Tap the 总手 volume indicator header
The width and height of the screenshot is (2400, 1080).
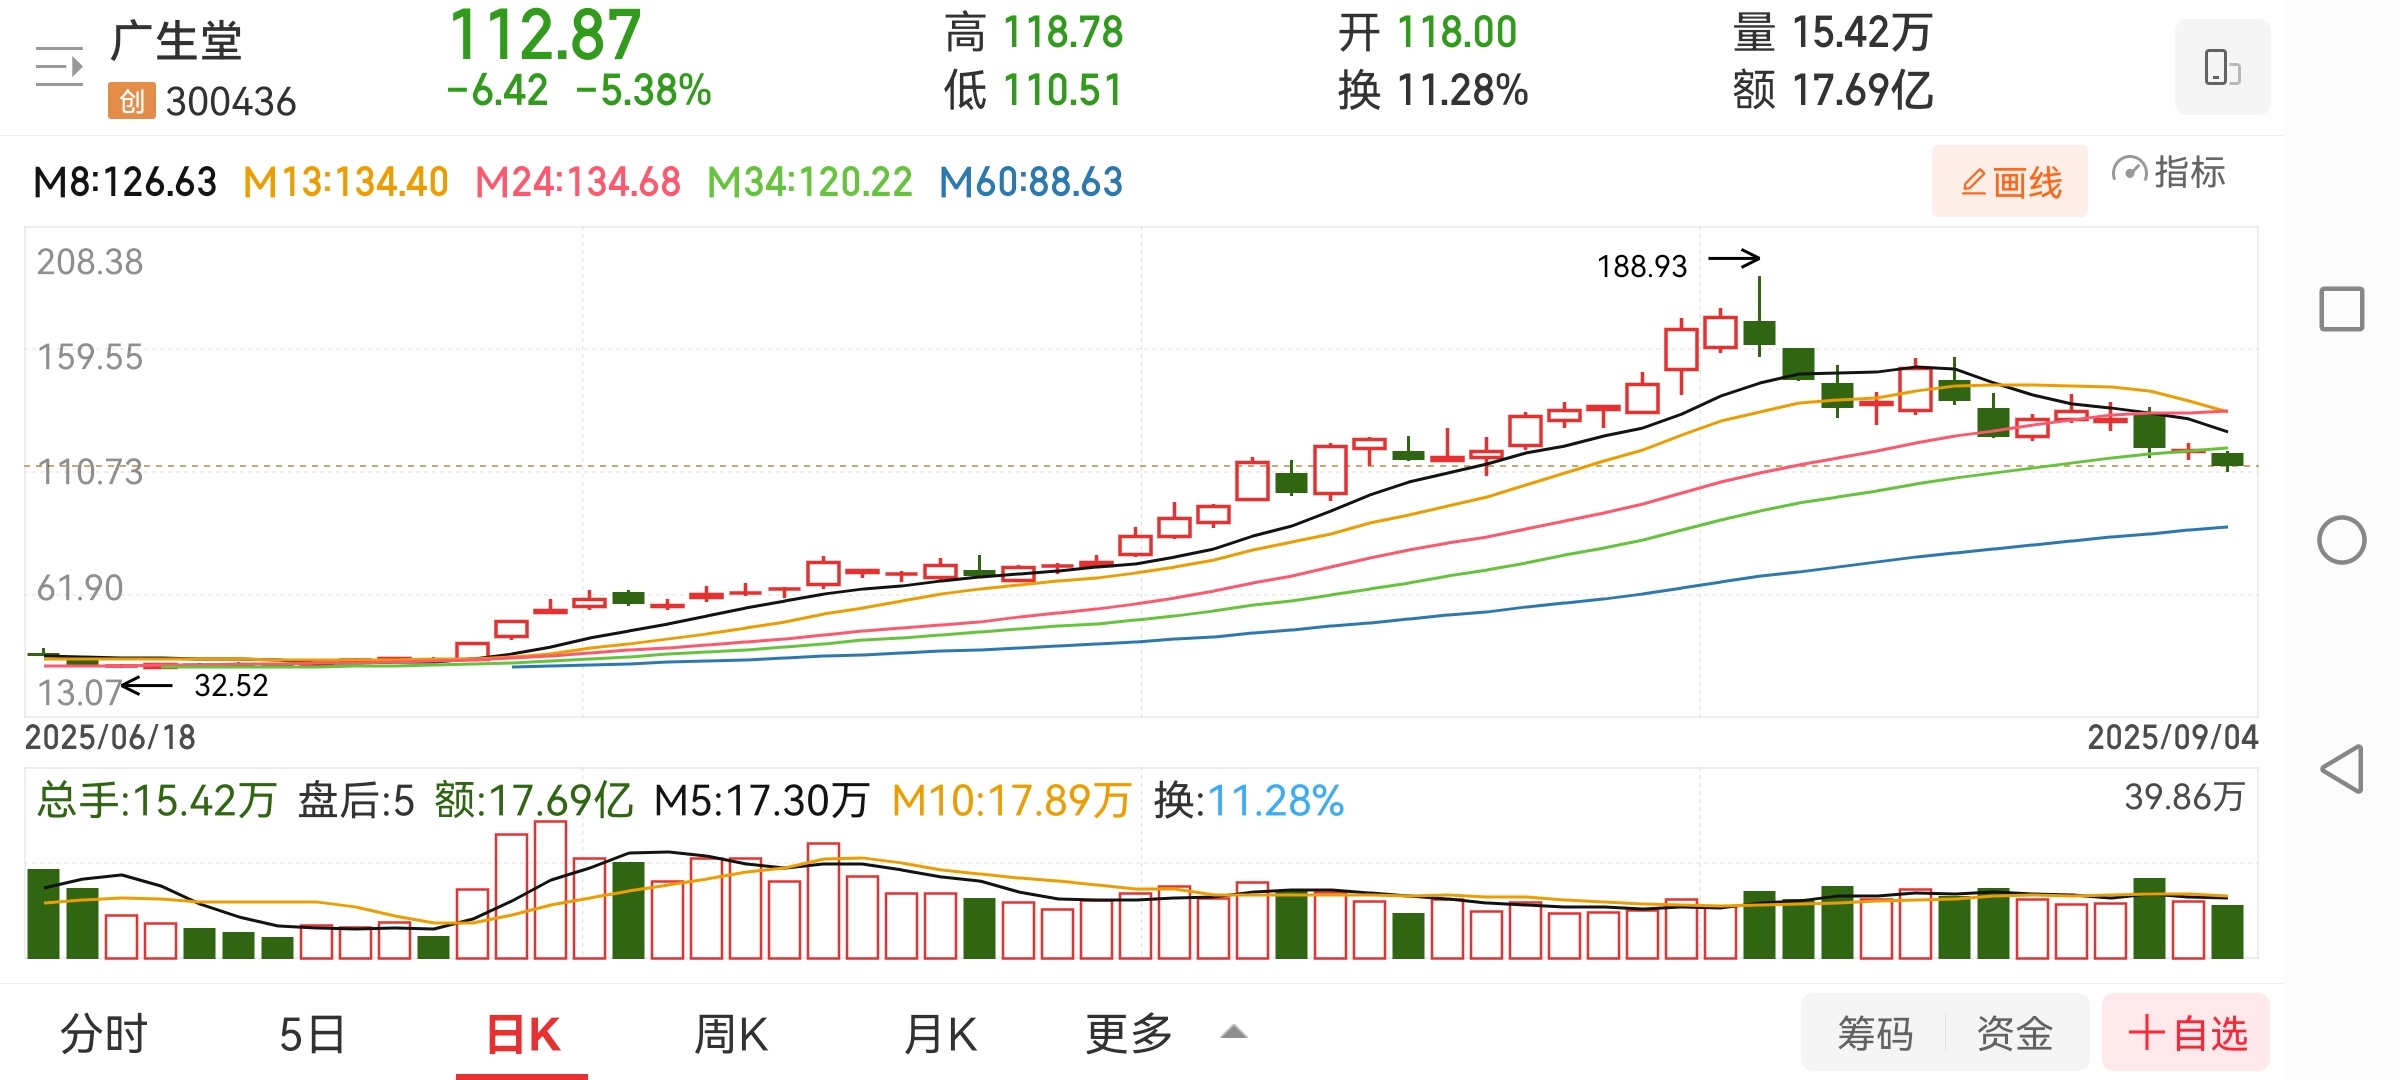(156, 801)
